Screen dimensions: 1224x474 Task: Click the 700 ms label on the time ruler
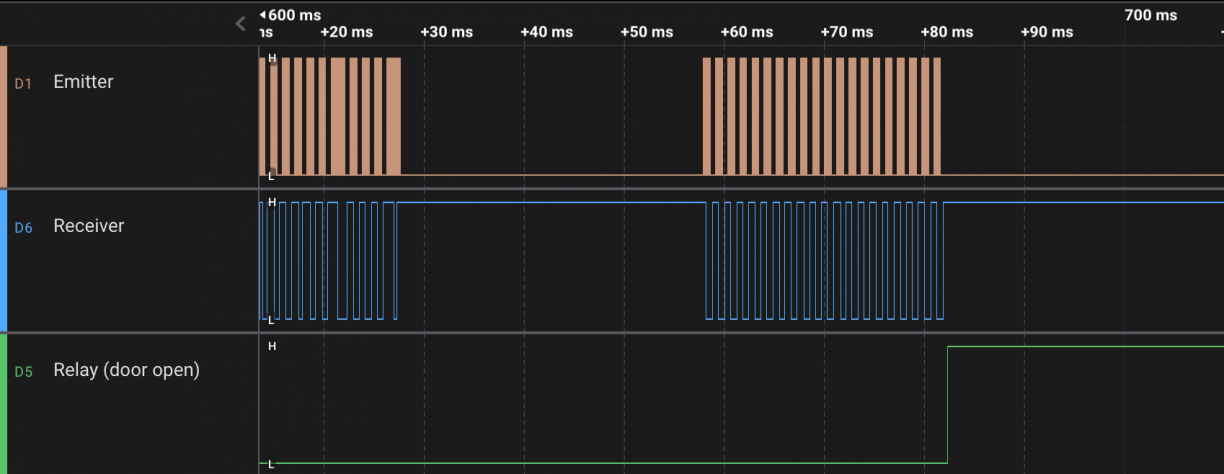pos(1150,15)
